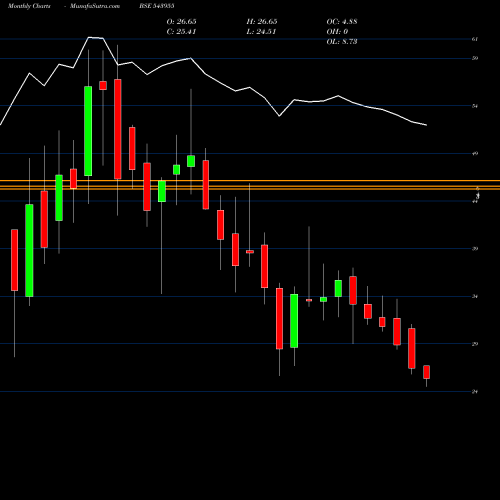Click the 49 price axis label
Image resolution: width=500 pixels, height=500 pixels.
pos(475,154)
